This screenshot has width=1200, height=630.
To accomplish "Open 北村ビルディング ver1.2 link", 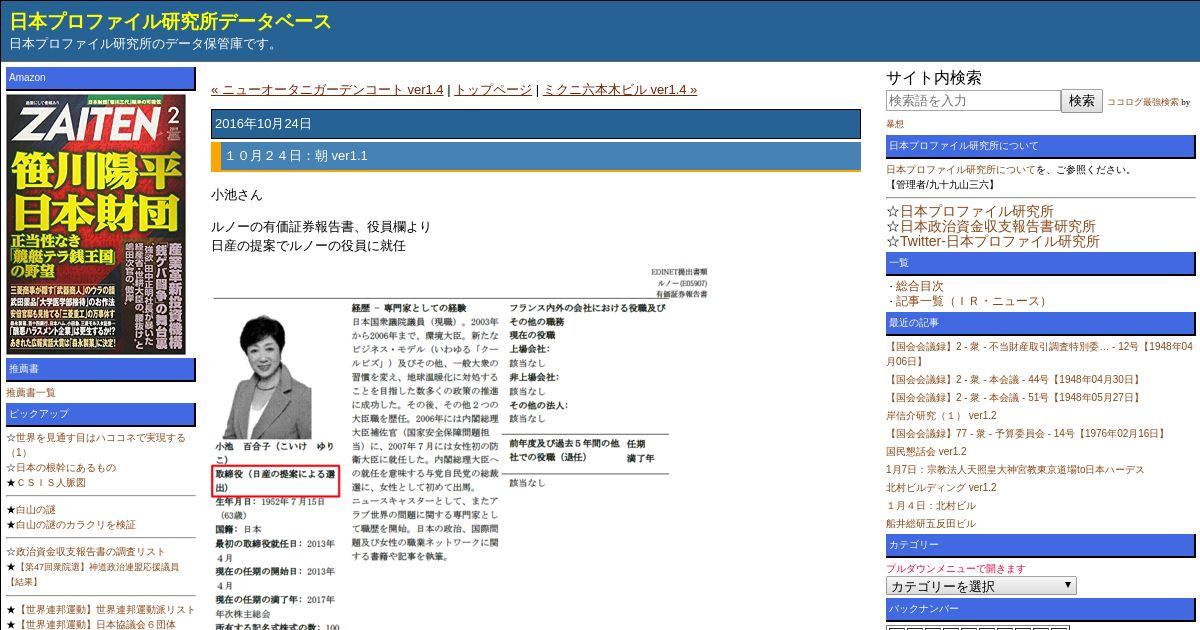I will (941, 487).
